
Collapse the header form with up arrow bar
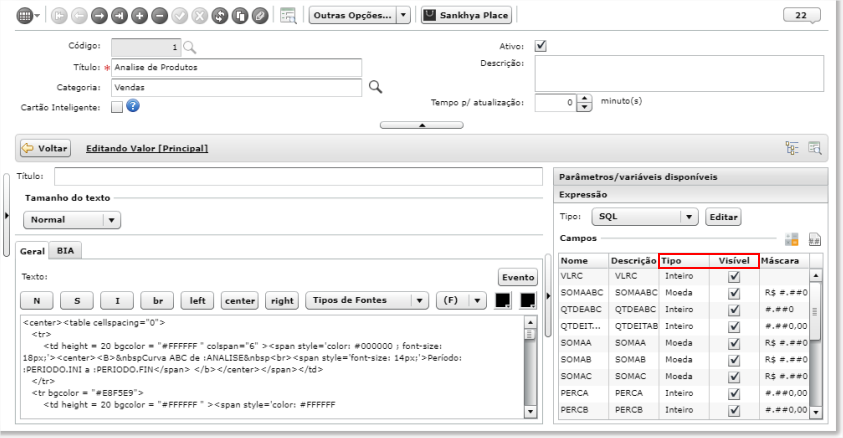click(422, 125)
